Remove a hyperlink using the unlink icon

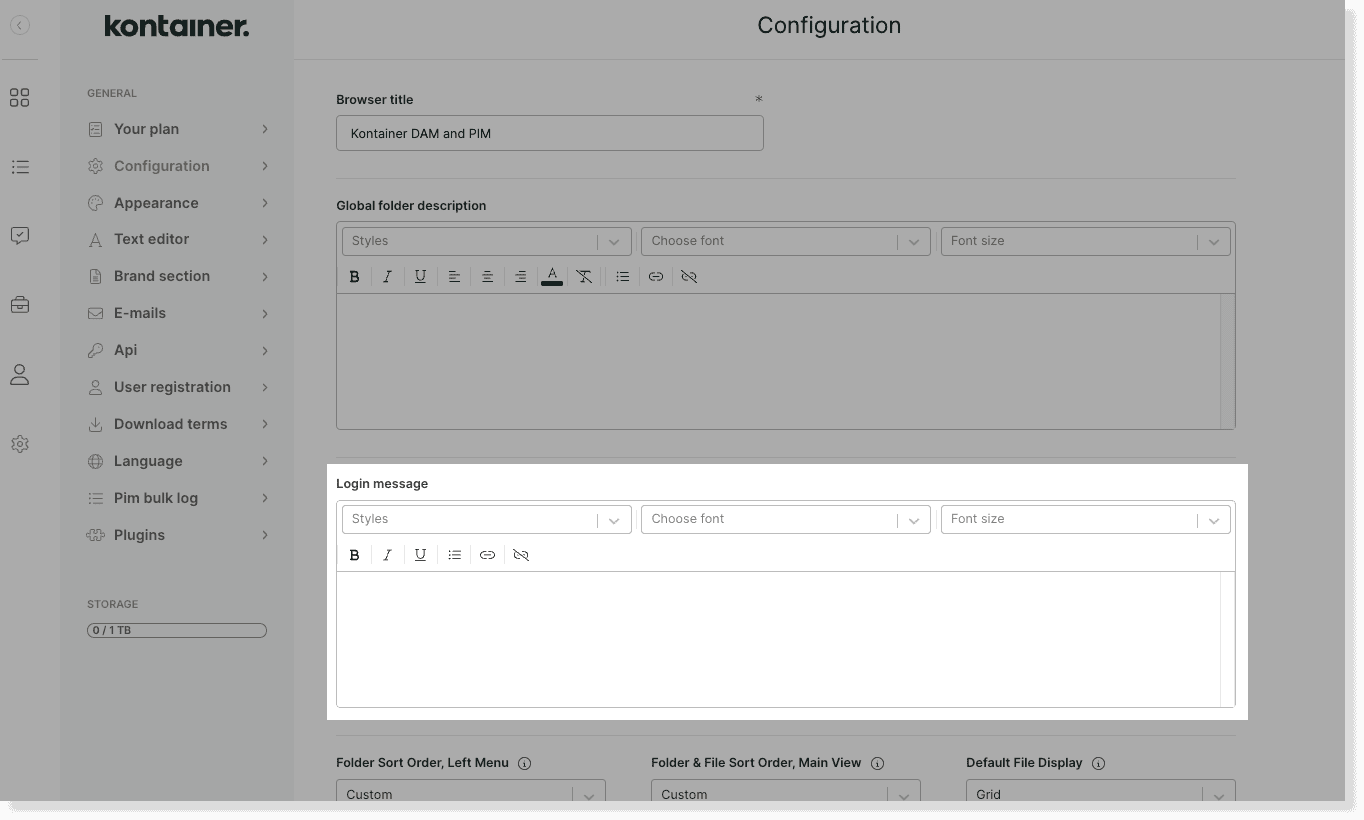[x=521, y=555]
